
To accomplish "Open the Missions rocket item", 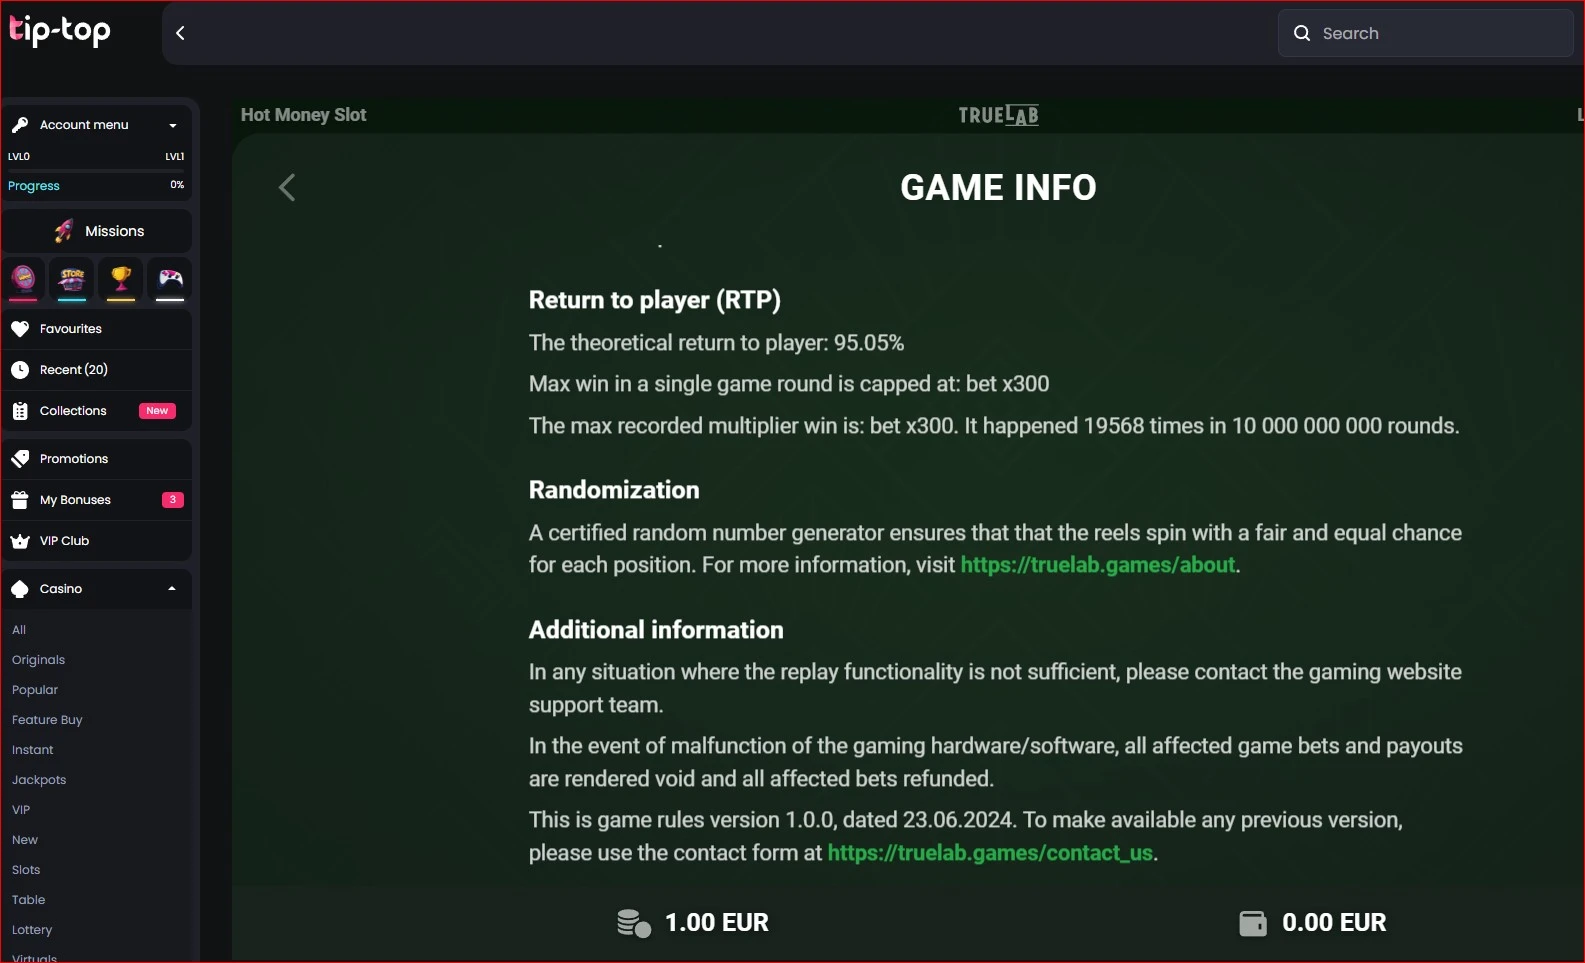I will [97, 231].
